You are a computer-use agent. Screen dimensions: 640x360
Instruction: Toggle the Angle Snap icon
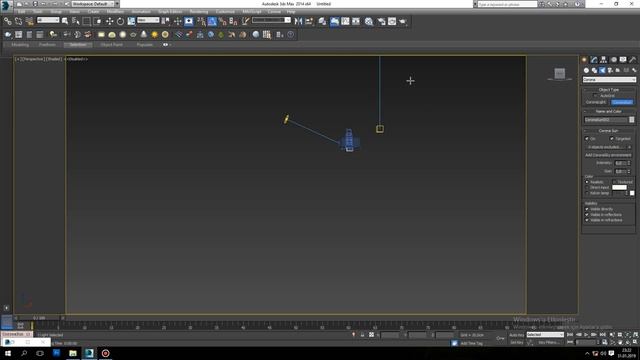click(212, 21)
